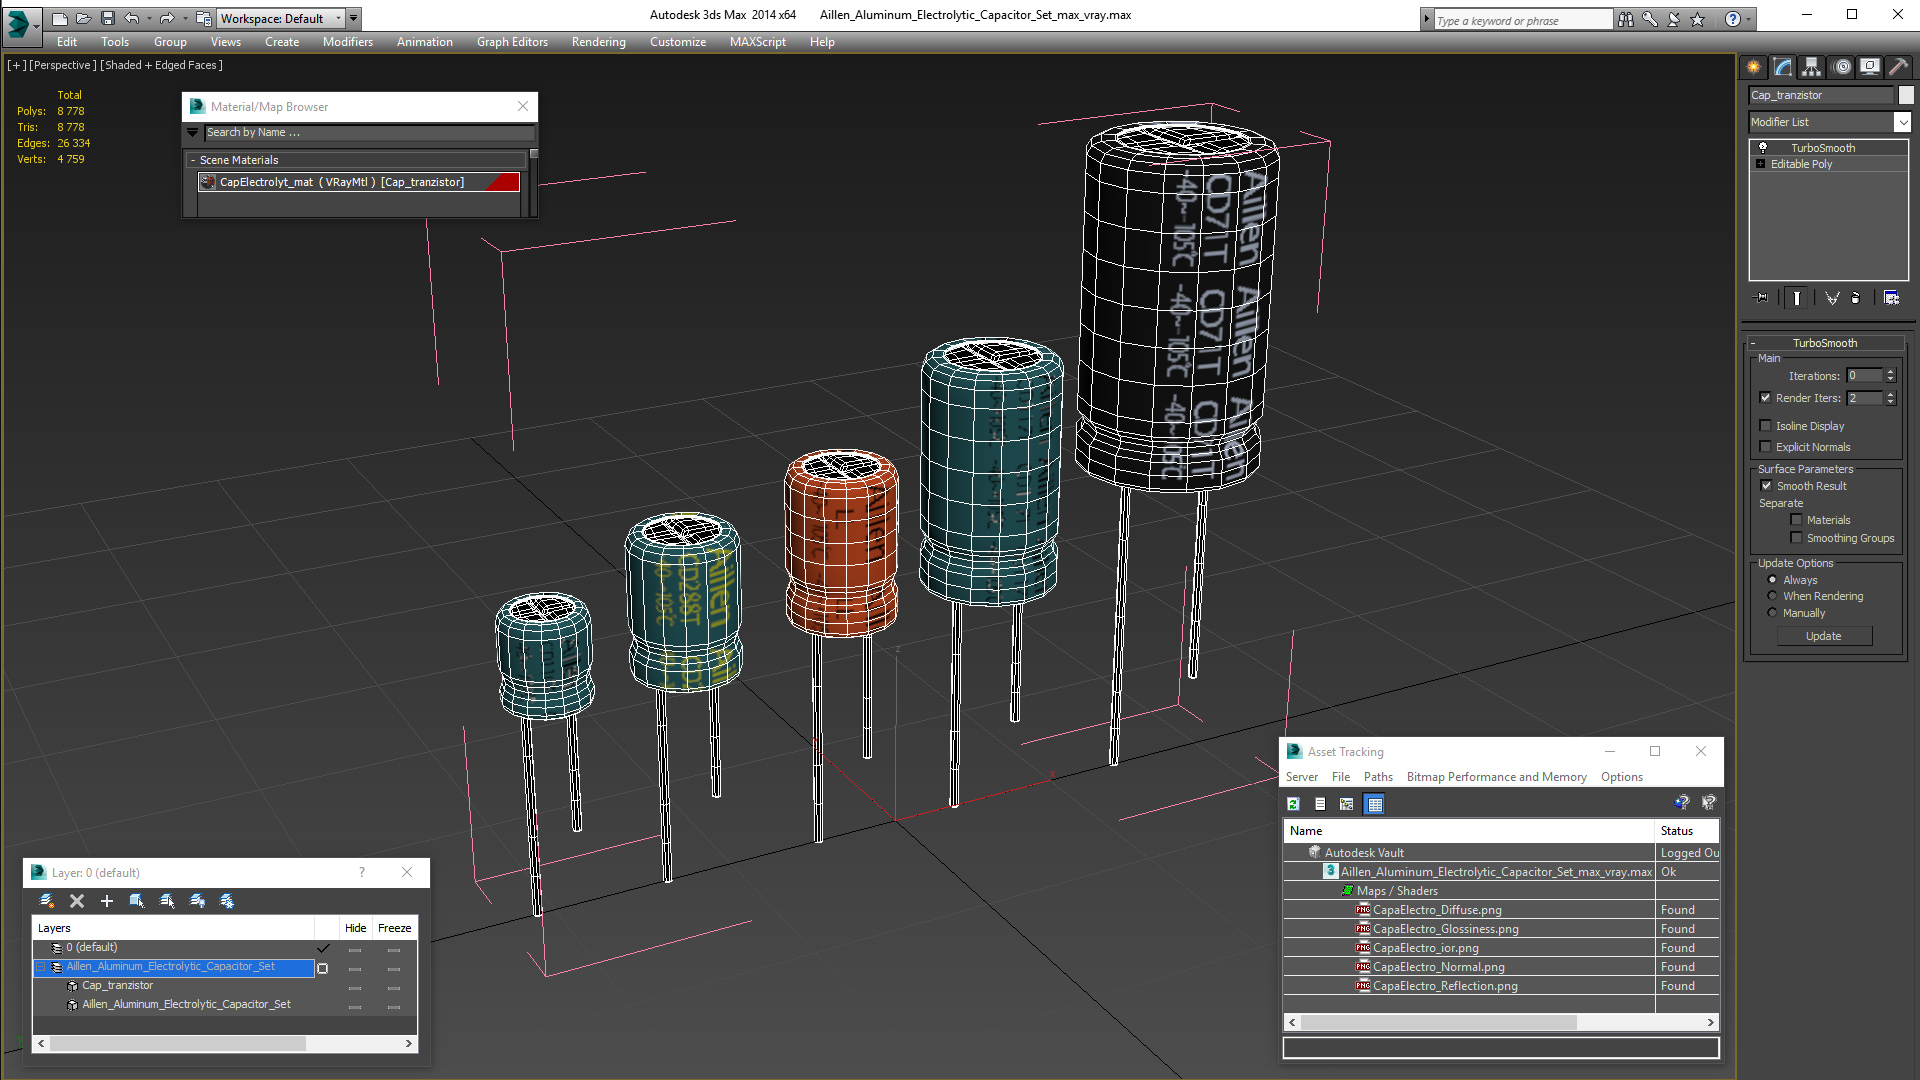Click the Open File folder icon
The image size is (1920, 1080).
84,18
